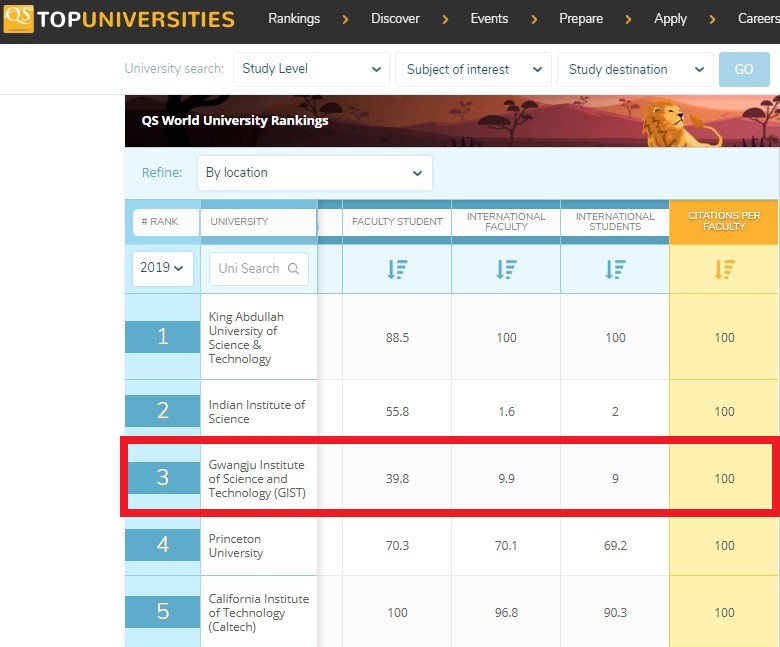Screen dimensions: 780x647
Task: Click the magnifier icon in Uni Search
Action: [x=293, y=269]
